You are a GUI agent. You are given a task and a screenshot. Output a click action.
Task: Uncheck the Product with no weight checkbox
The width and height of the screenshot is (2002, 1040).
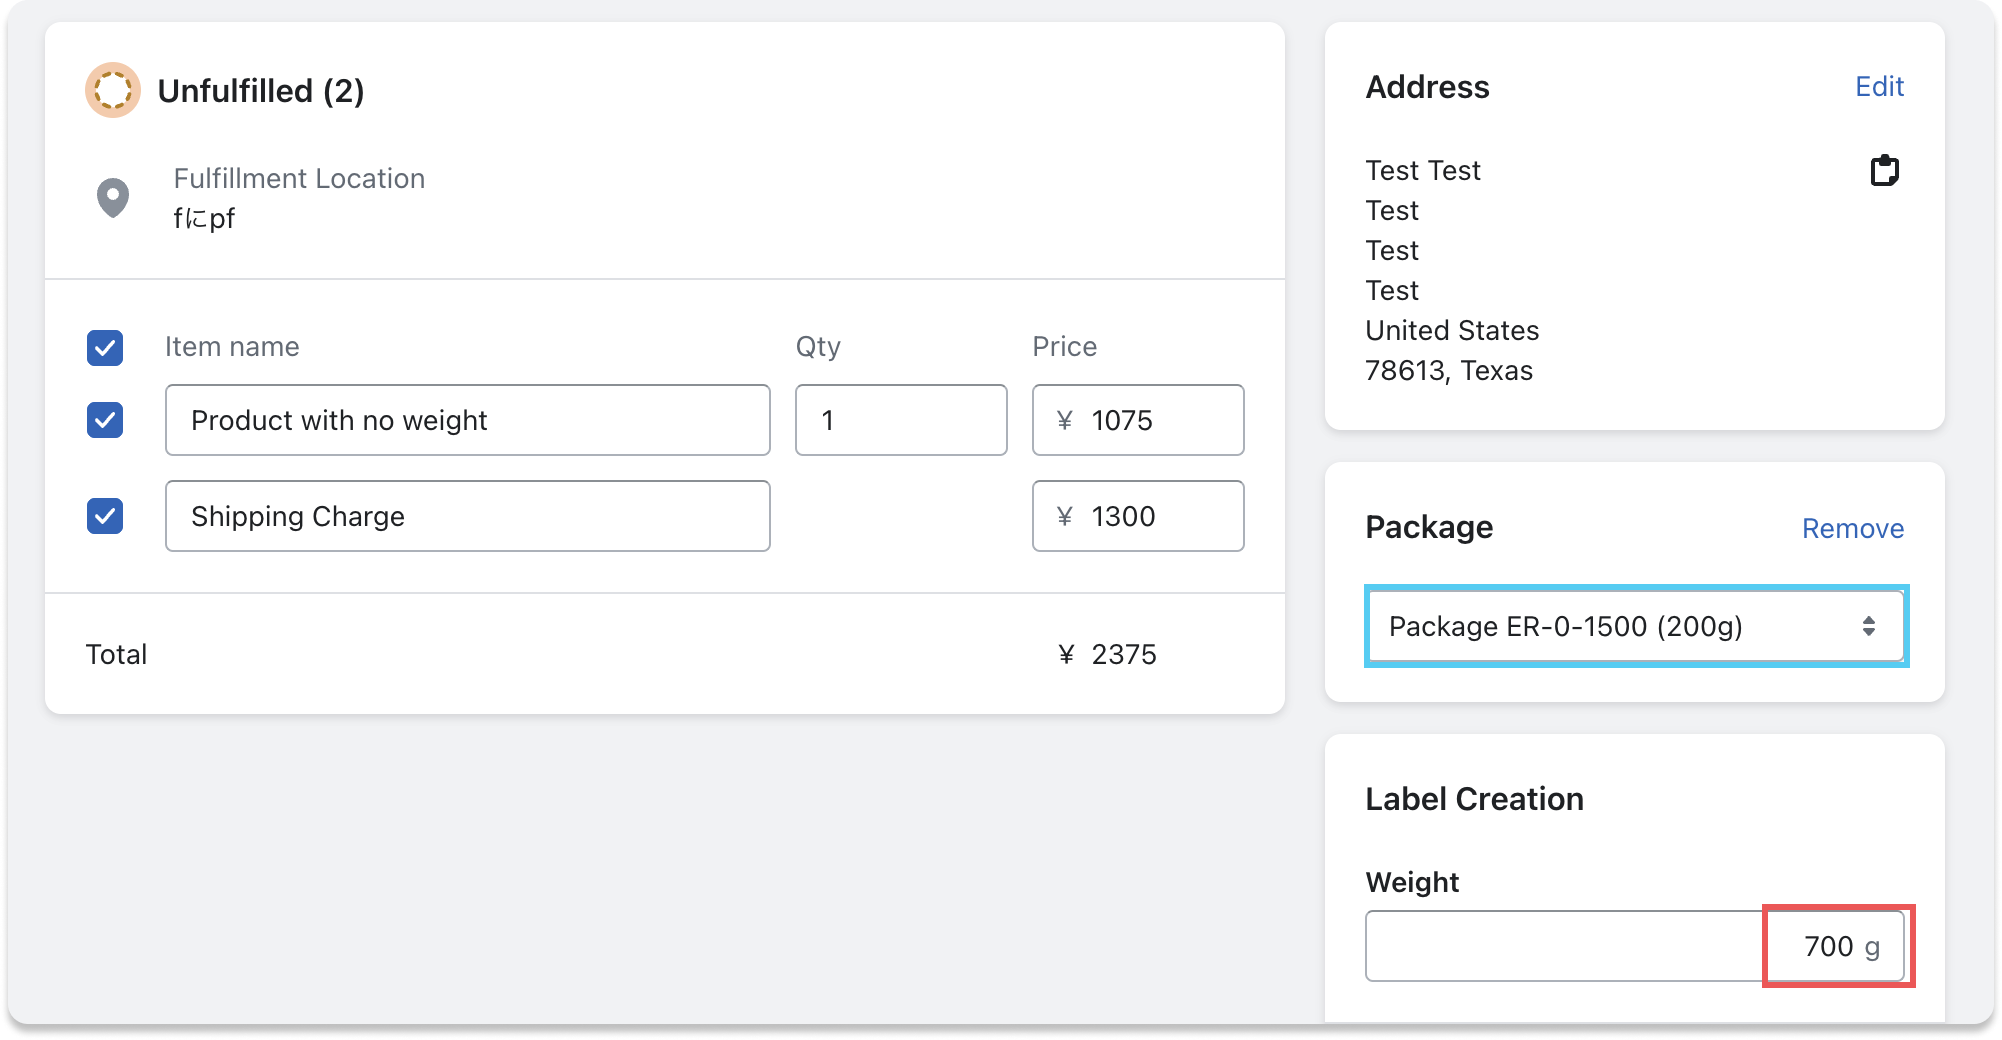(105, 420)
